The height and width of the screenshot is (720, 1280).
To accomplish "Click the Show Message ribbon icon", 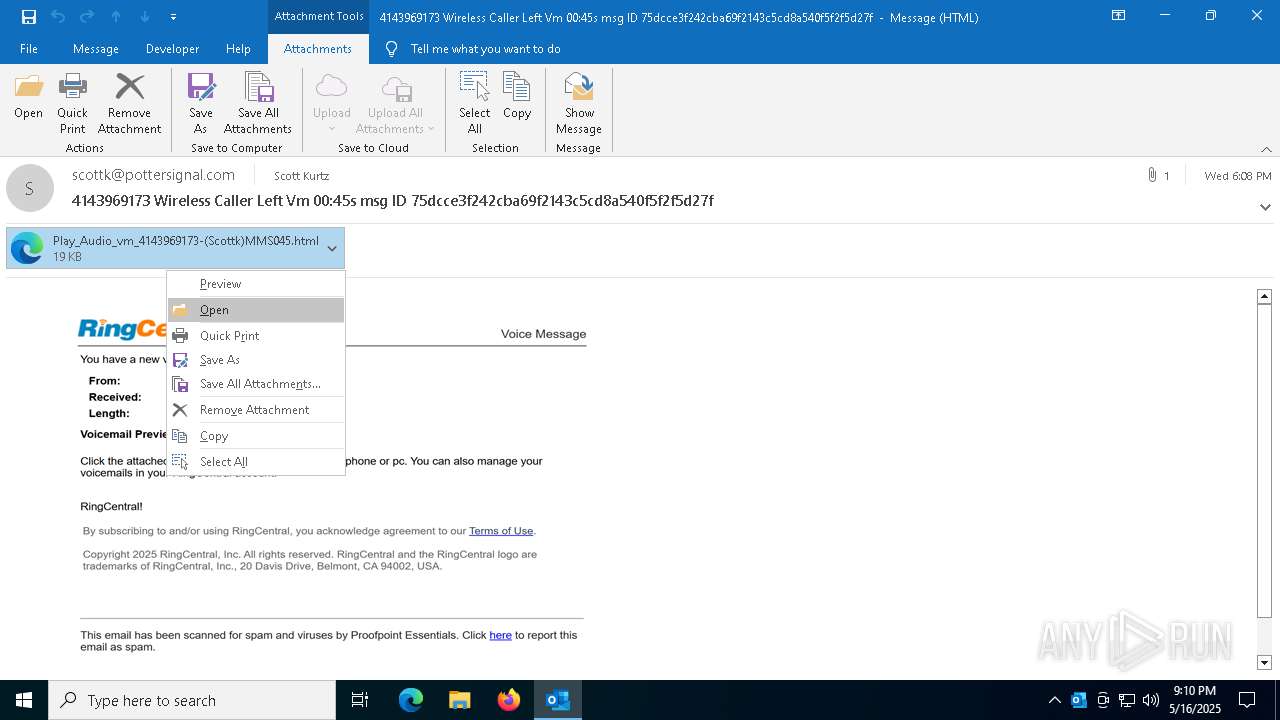I will click(x=579, y=103).
